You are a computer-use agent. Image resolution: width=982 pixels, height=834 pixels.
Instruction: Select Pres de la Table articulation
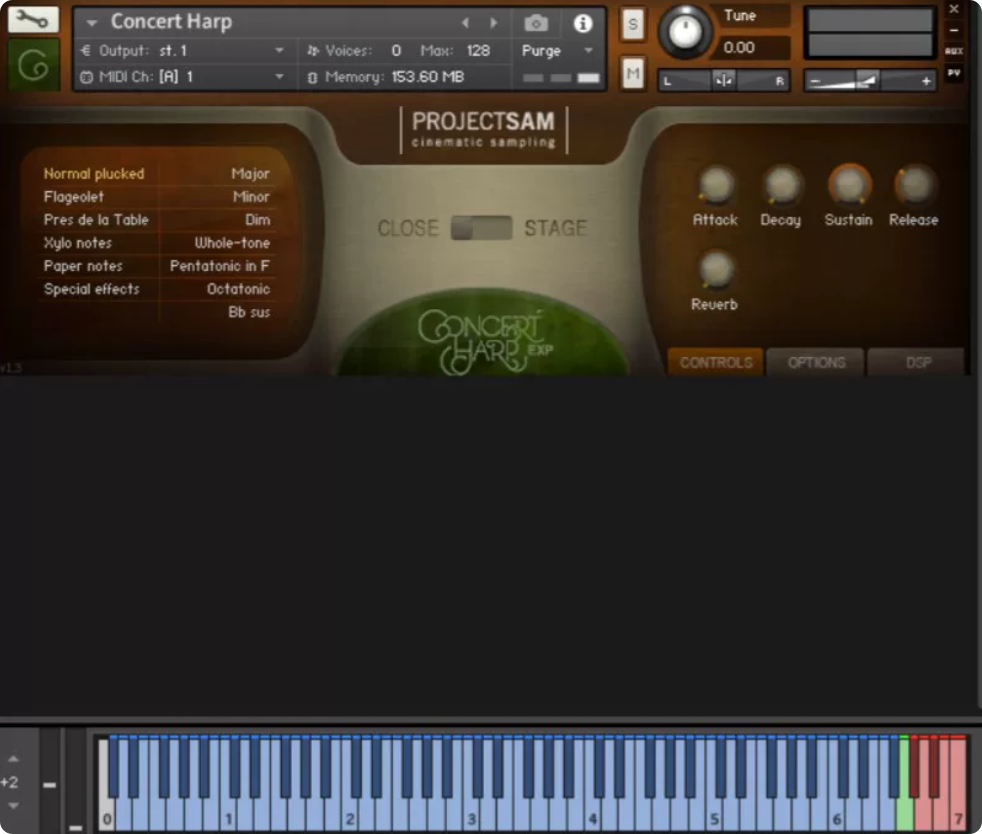click(96, 220)
